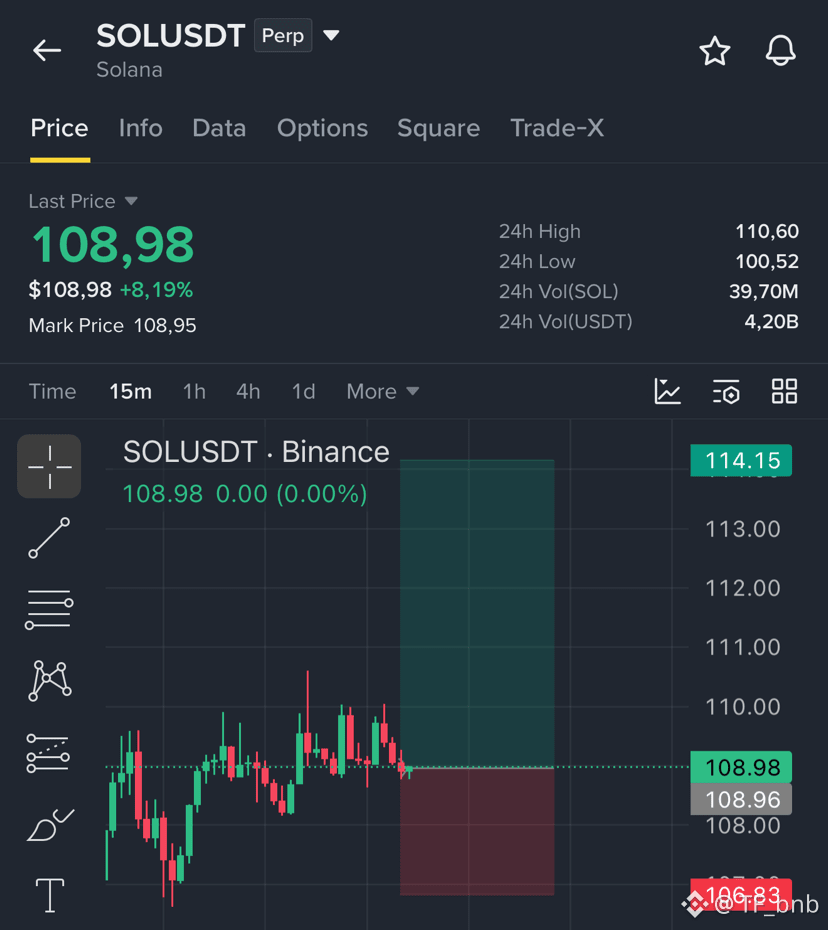Screen dimensions: 828x930
Task: Open the contract type dropdown arrow
Action: point(331,36)
